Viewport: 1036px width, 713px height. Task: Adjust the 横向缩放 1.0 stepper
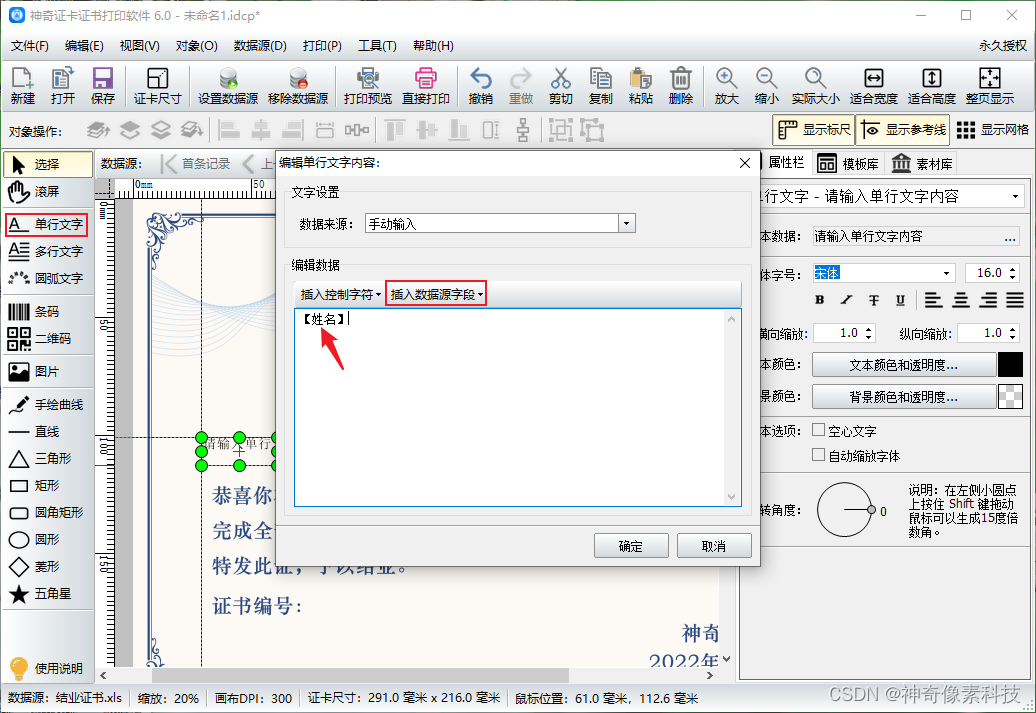(x=869, y=333)
